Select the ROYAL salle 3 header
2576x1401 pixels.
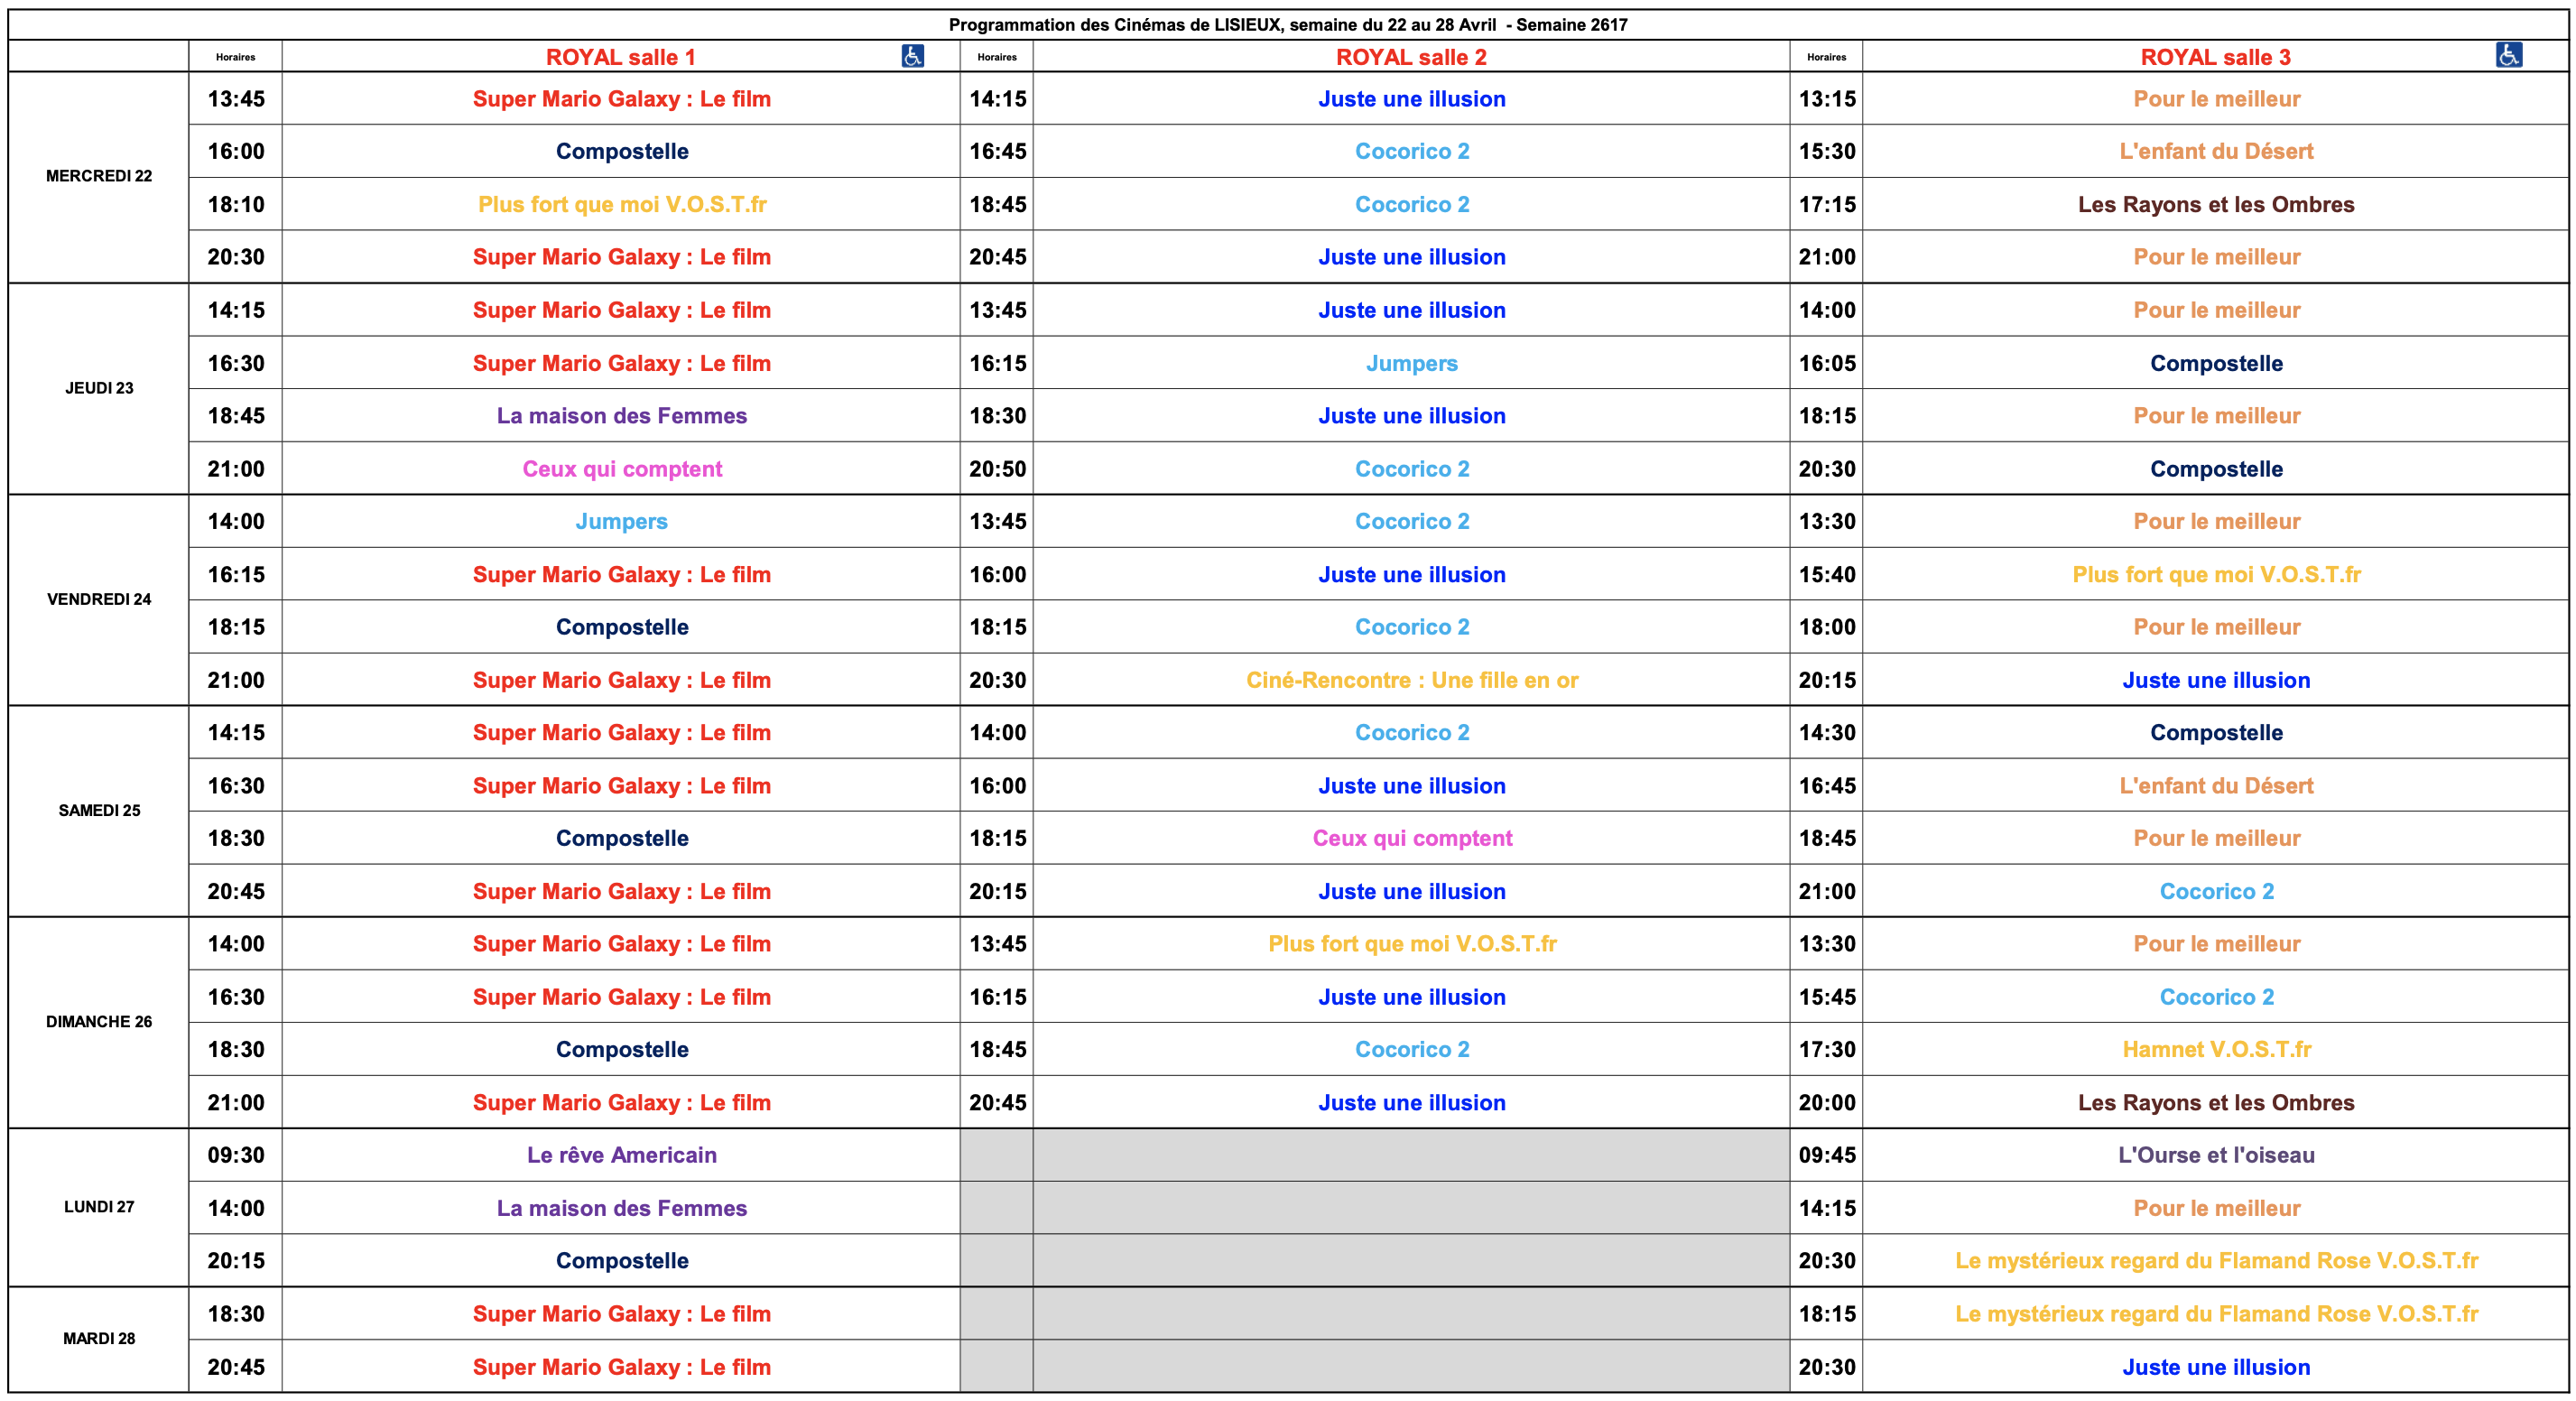[2214, 57]
